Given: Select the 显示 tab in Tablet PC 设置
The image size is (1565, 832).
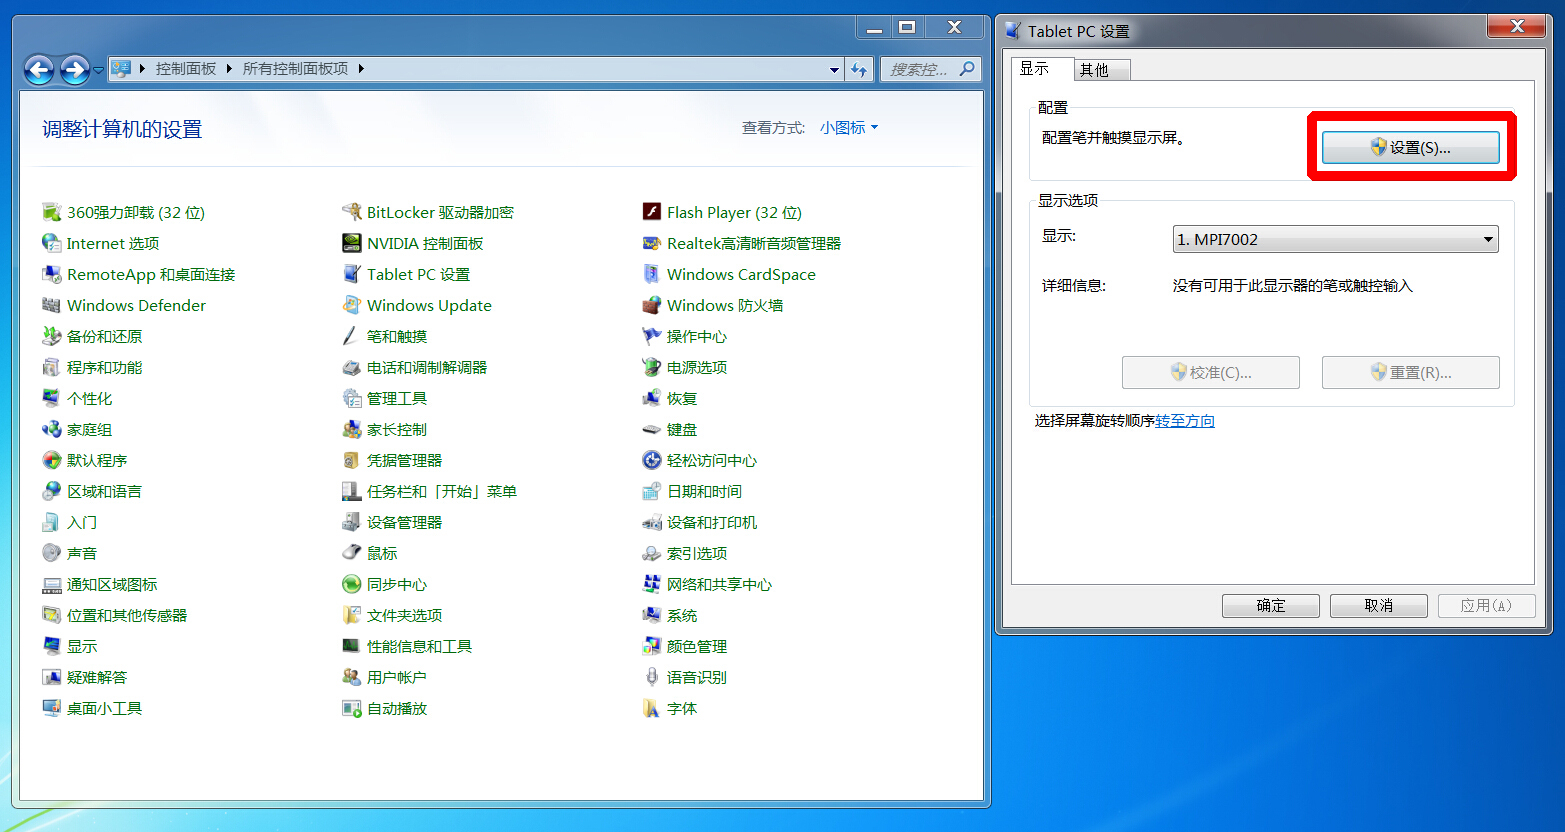Looking at the screenshot, I should 1036,68.
